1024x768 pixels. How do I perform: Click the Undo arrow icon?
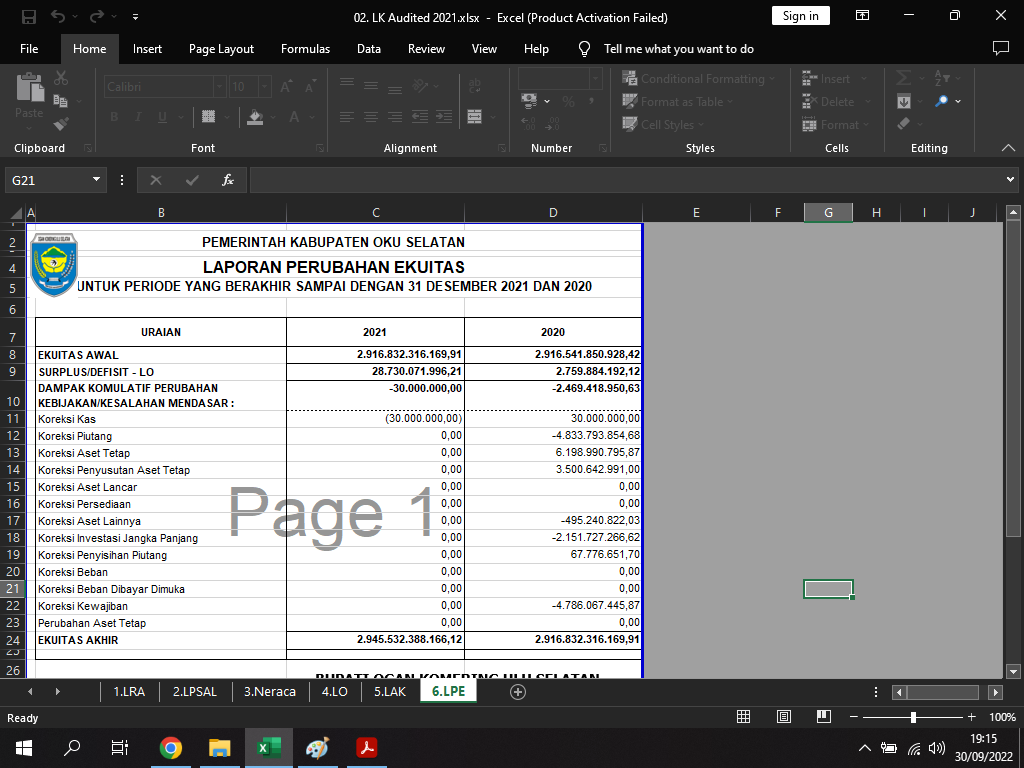coord(58,17)
